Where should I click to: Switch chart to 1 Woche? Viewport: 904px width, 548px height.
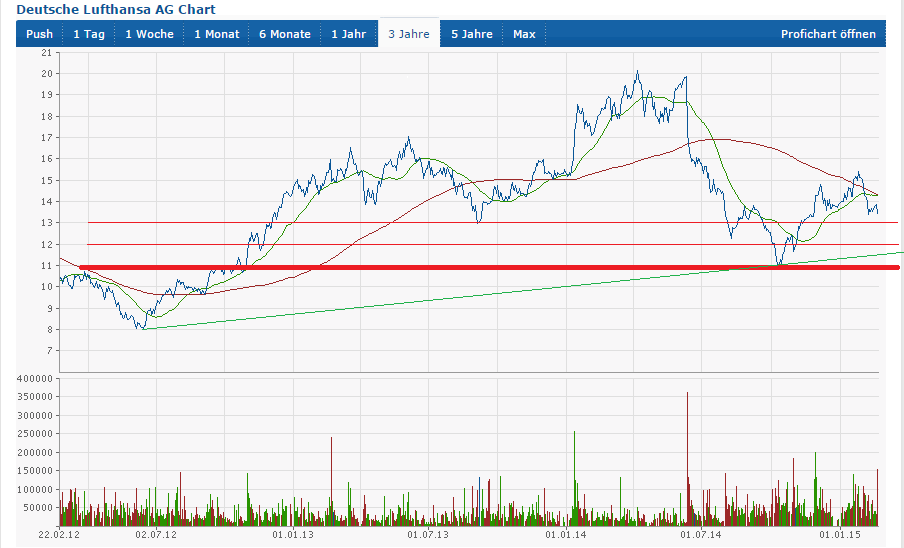pyautogui.click(x=149, y=34)
